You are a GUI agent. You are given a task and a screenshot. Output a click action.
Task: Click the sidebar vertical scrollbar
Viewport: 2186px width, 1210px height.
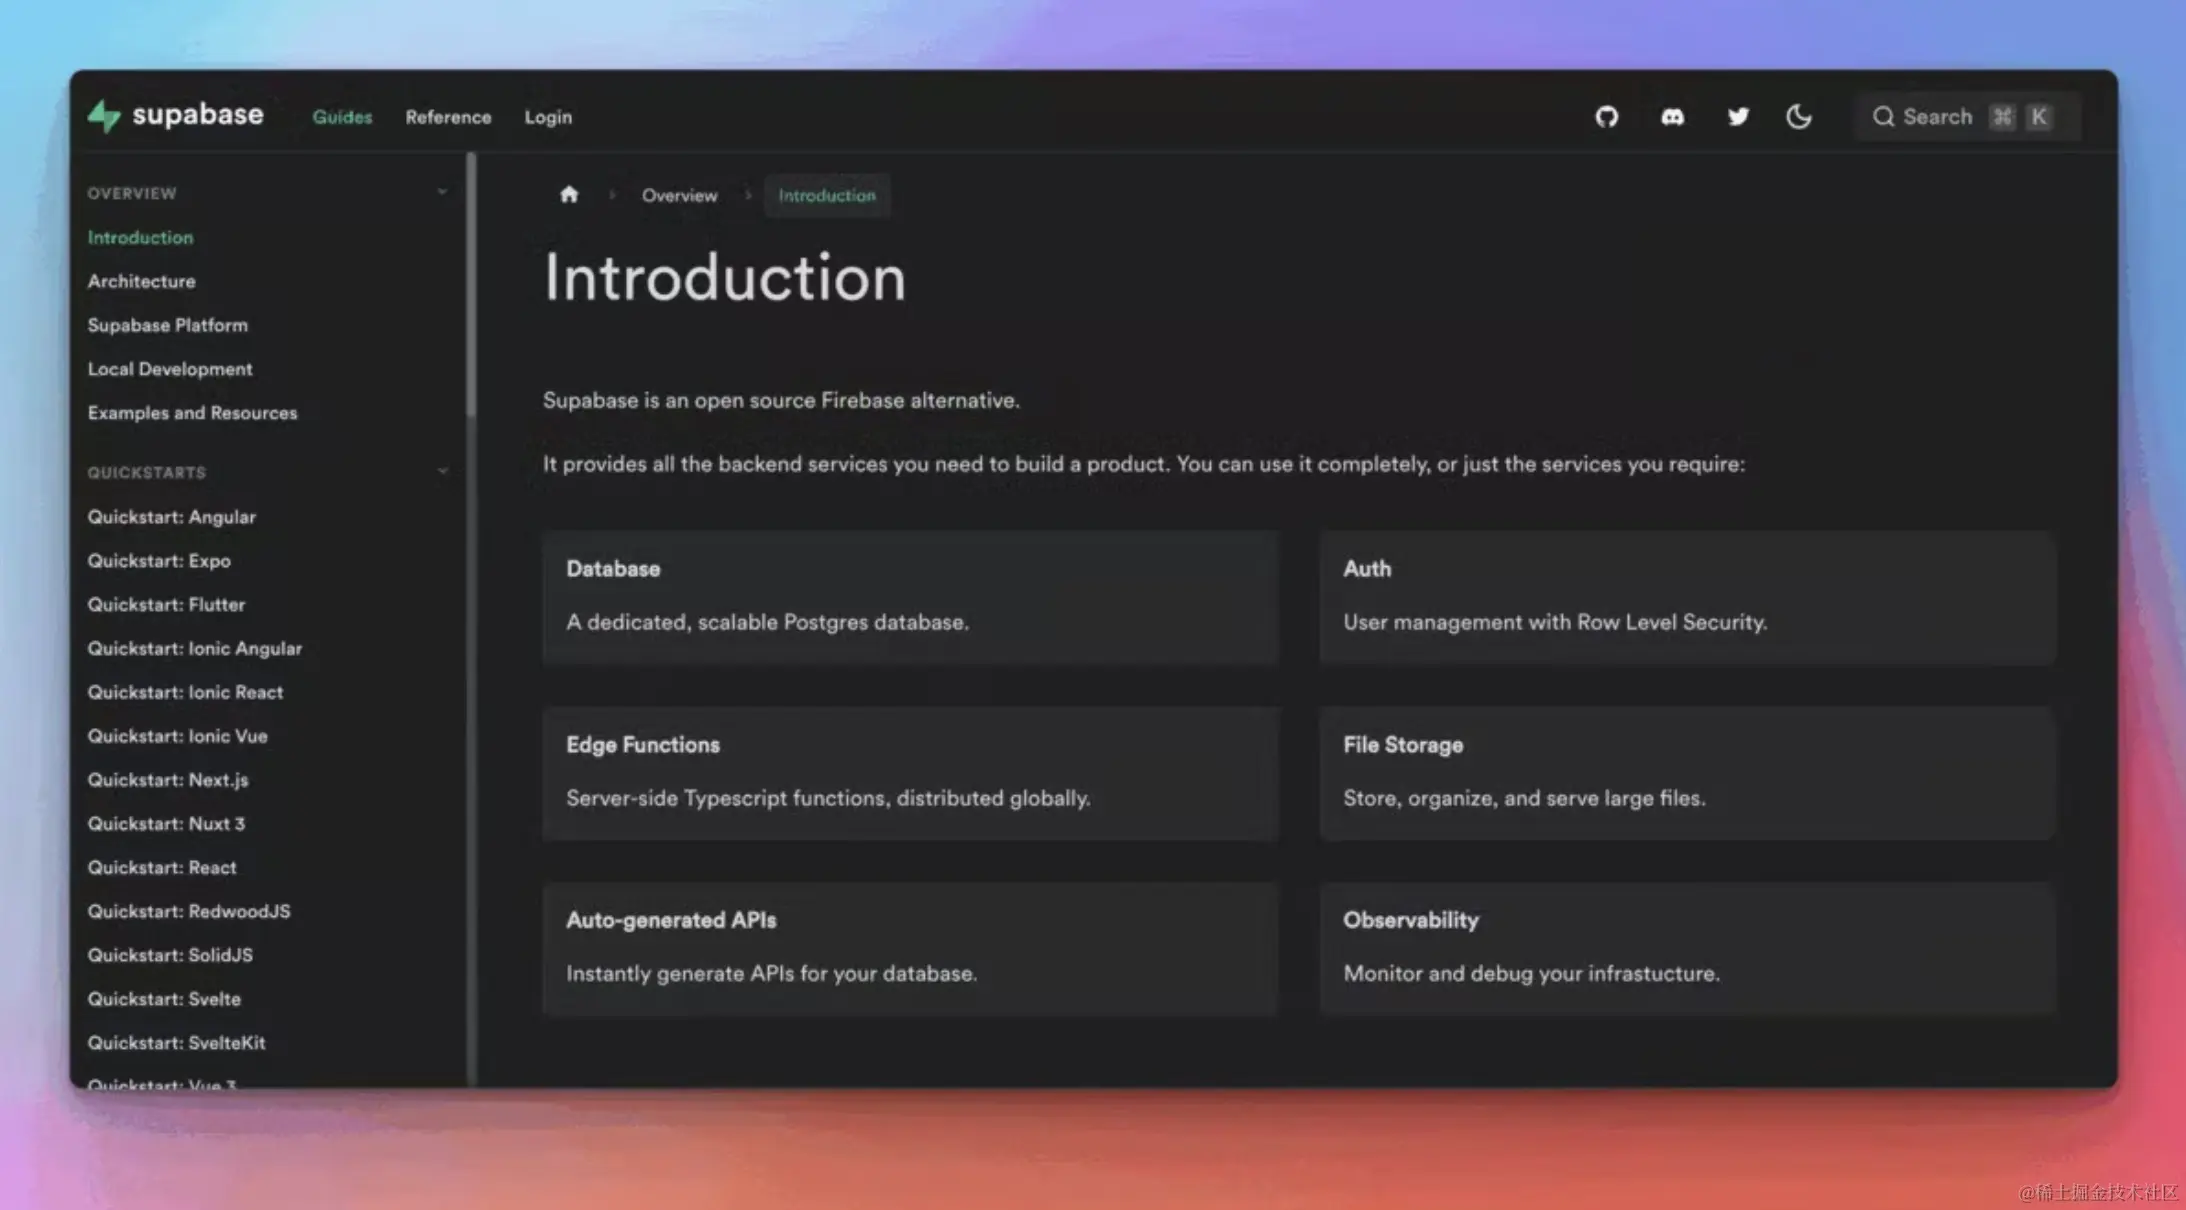[471, 285]
